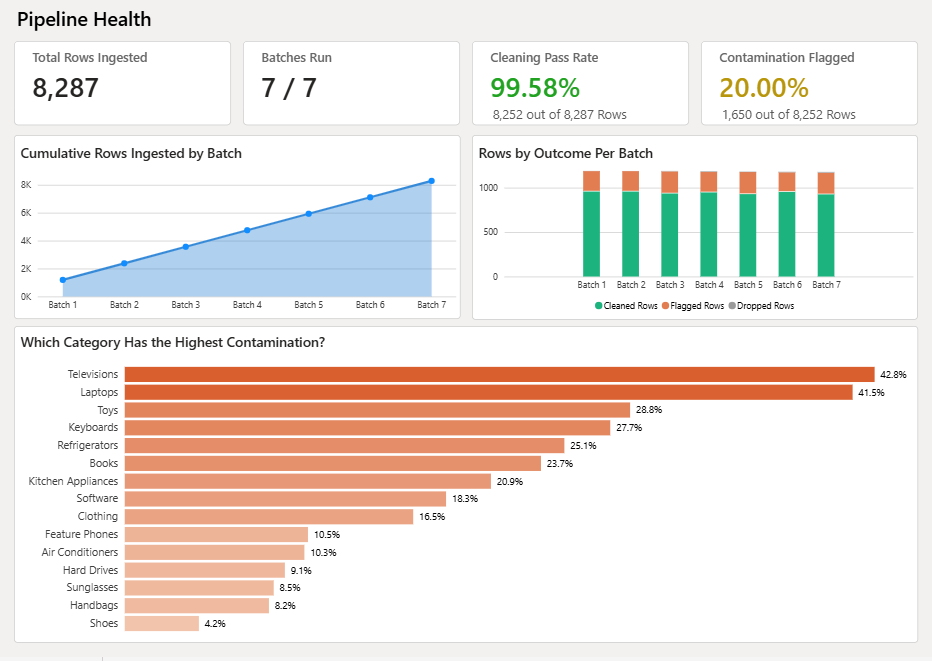Click 'Rows by Outcome Per Batch' title
The height and width of the screenshot is (661, 932).
click(565, 153)
